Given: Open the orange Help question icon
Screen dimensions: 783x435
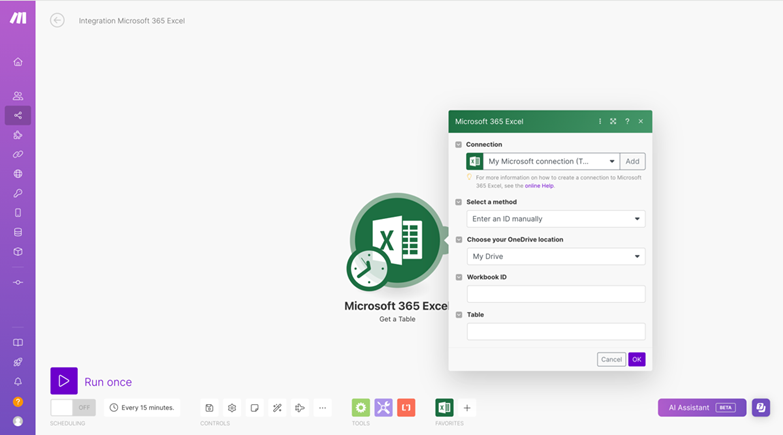Looking at the screenshot, I should coord(18,402).
